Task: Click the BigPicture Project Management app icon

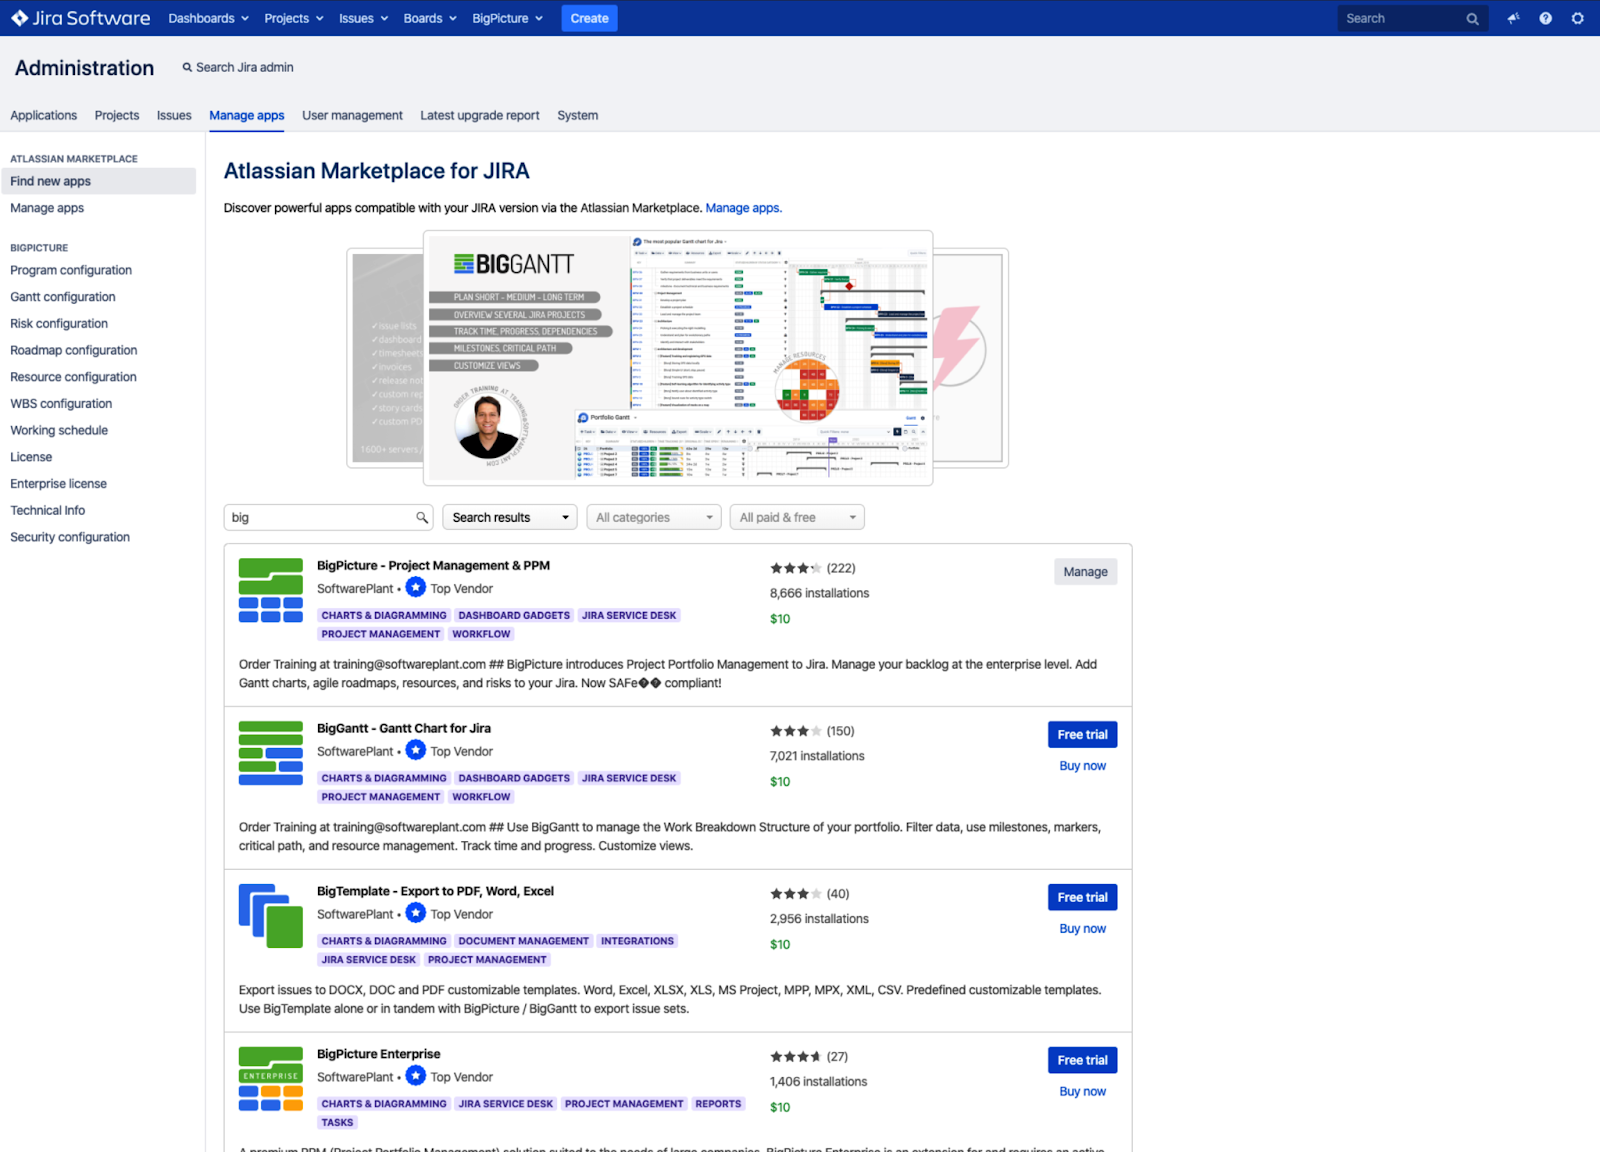Action: [x=270, y=590]
